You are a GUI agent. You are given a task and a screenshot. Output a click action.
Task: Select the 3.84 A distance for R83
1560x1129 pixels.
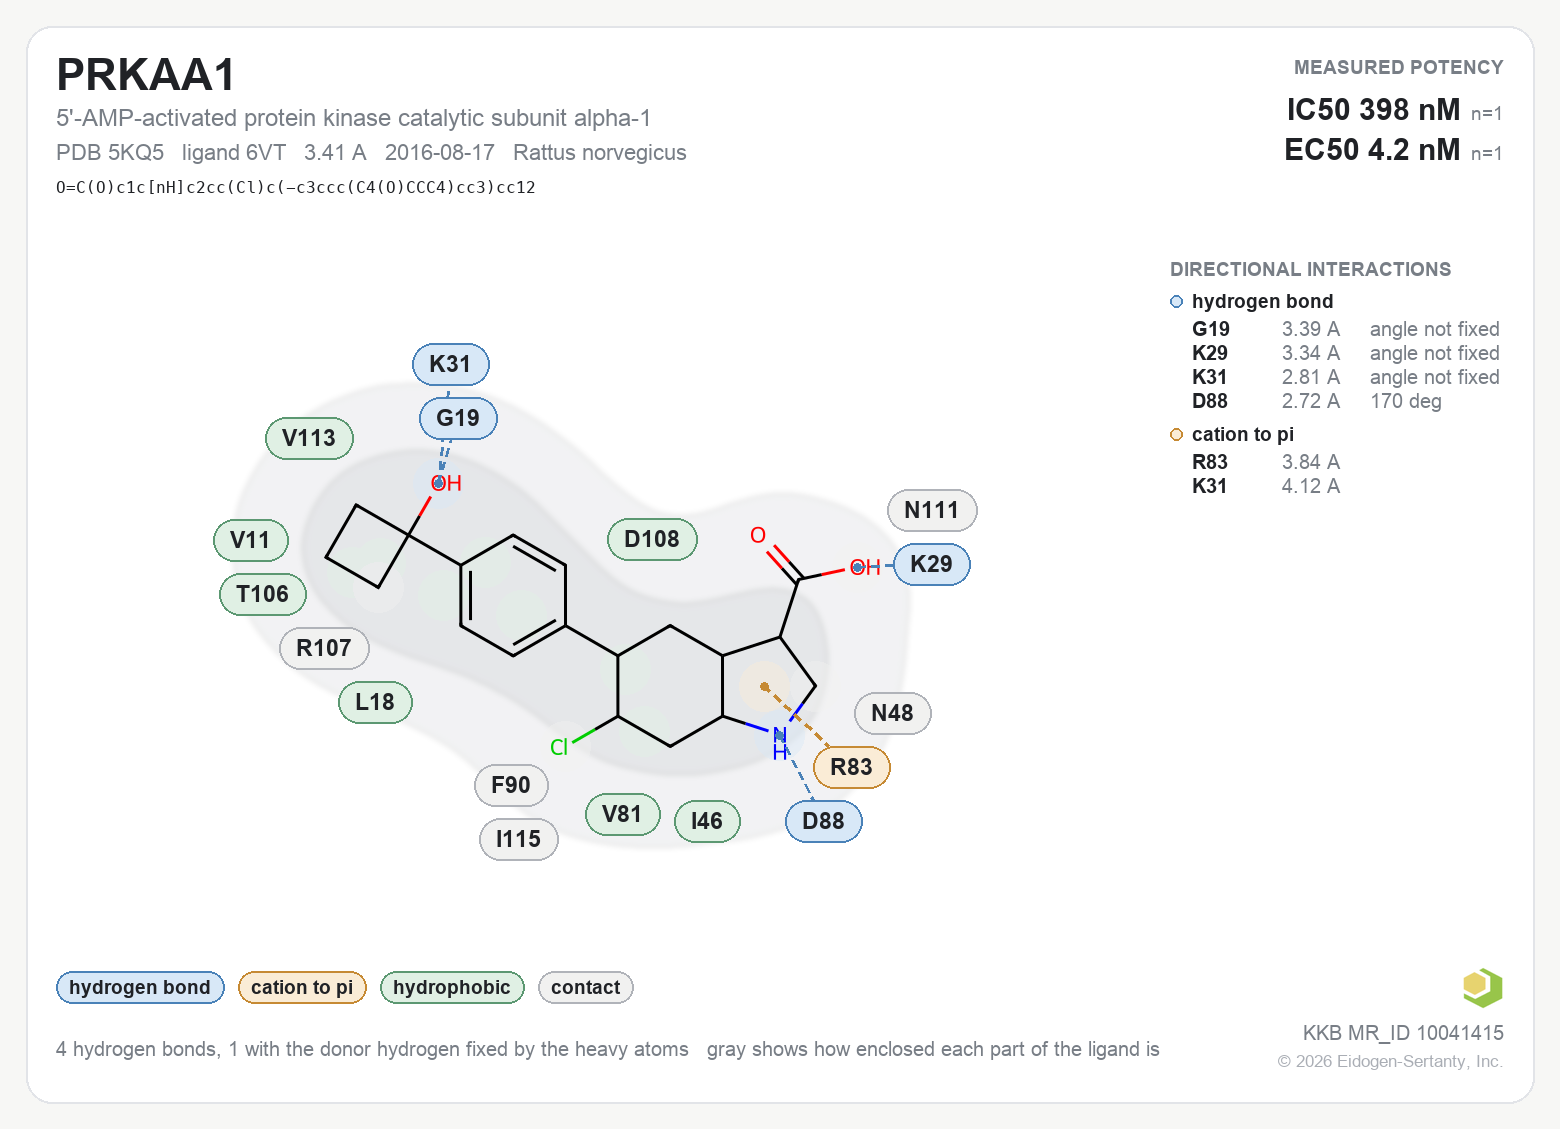tap(1311, 463)
